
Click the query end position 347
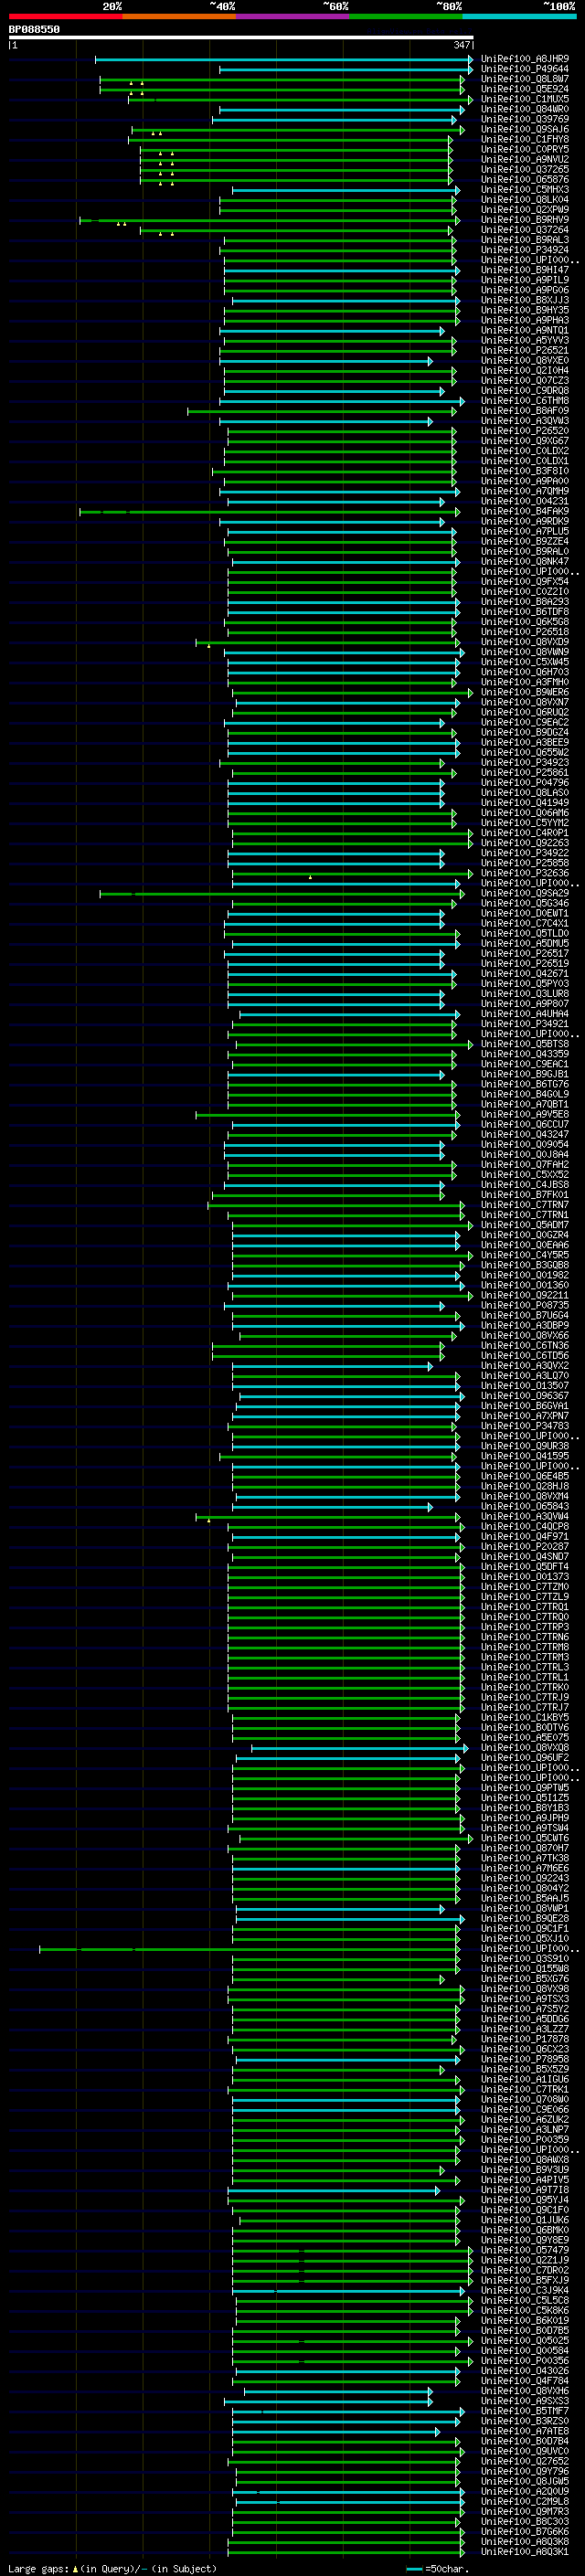point(461,45)
